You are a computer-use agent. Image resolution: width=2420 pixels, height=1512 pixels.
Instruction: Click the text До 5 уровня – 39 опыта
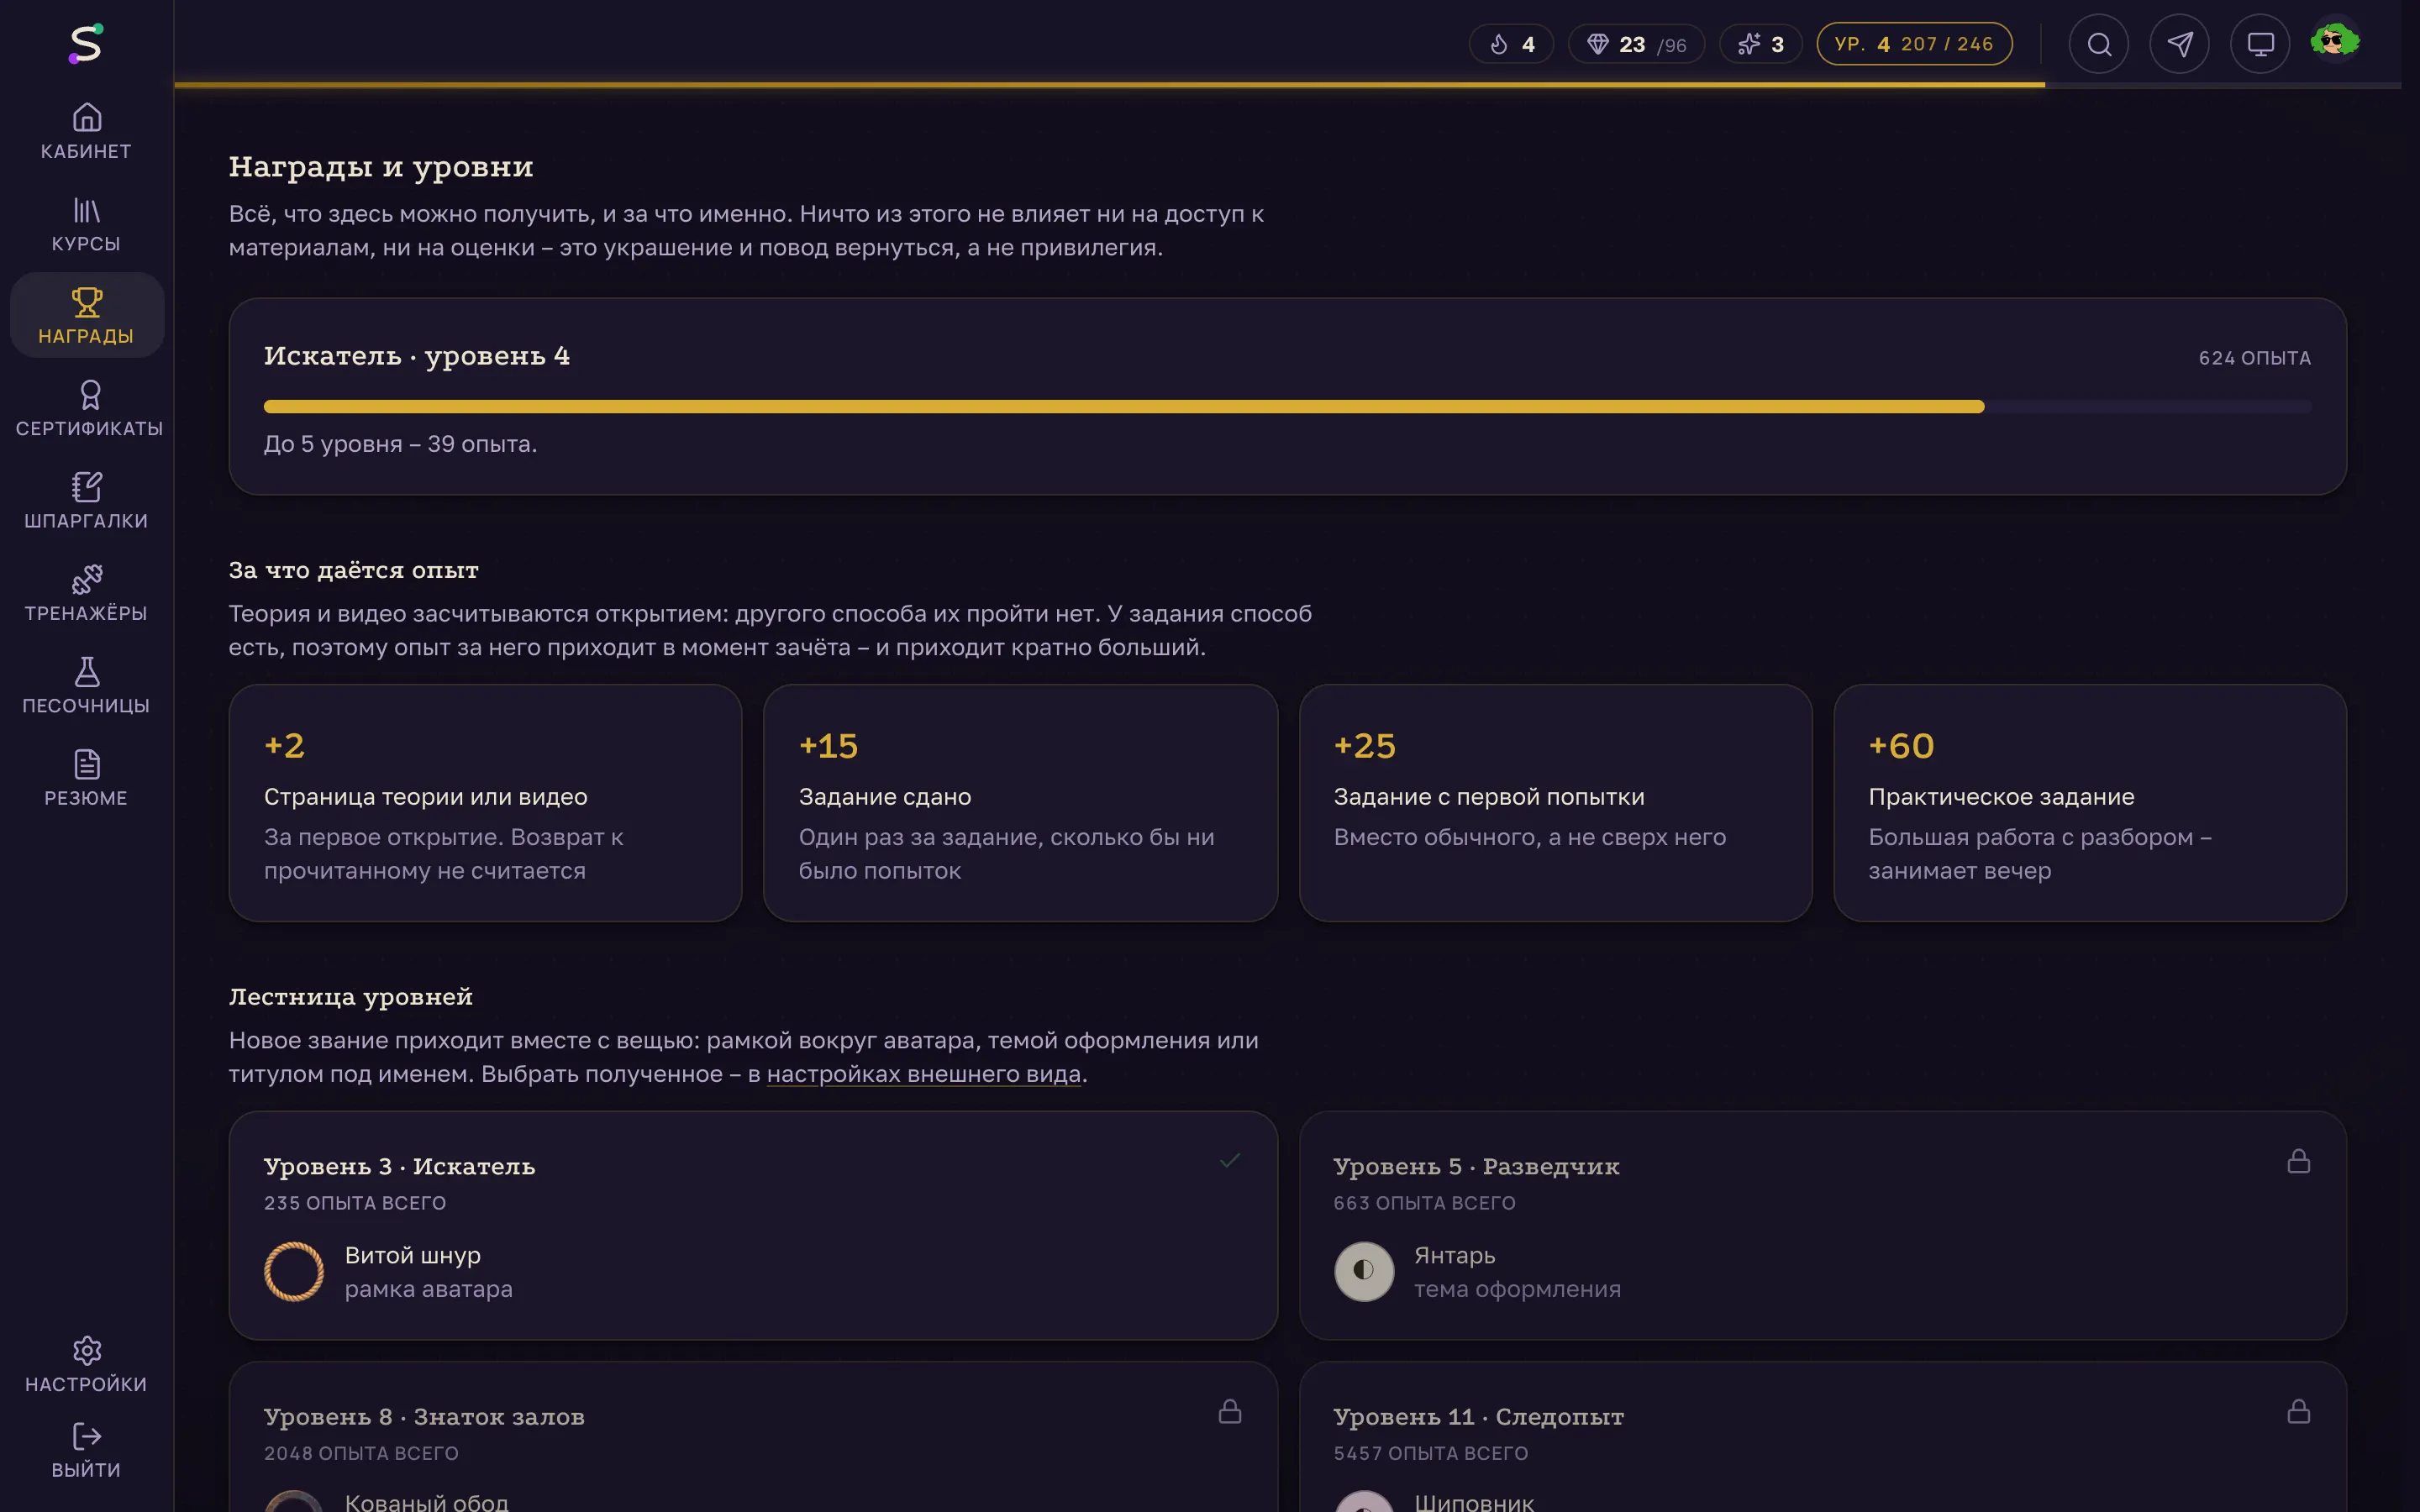tap(401, 444)
